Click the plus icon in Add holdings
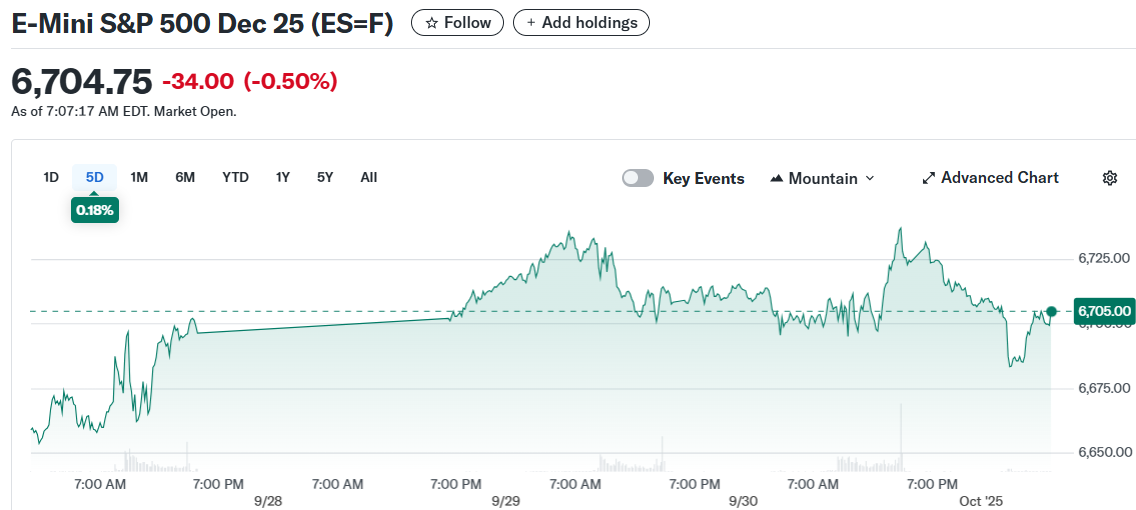The width and height of the screenshot is (1136, 510). click(531, 23)
